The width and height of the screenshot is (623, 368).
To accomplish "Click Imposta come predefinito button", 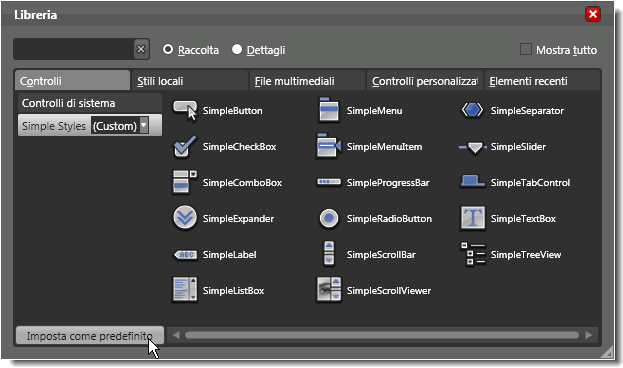I will [90, 336].
